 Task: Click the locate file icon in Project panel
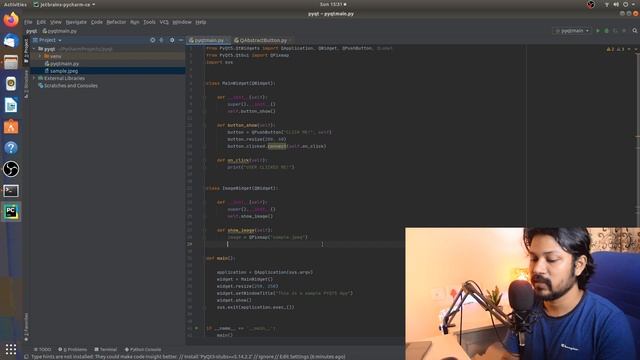point(153,40)
